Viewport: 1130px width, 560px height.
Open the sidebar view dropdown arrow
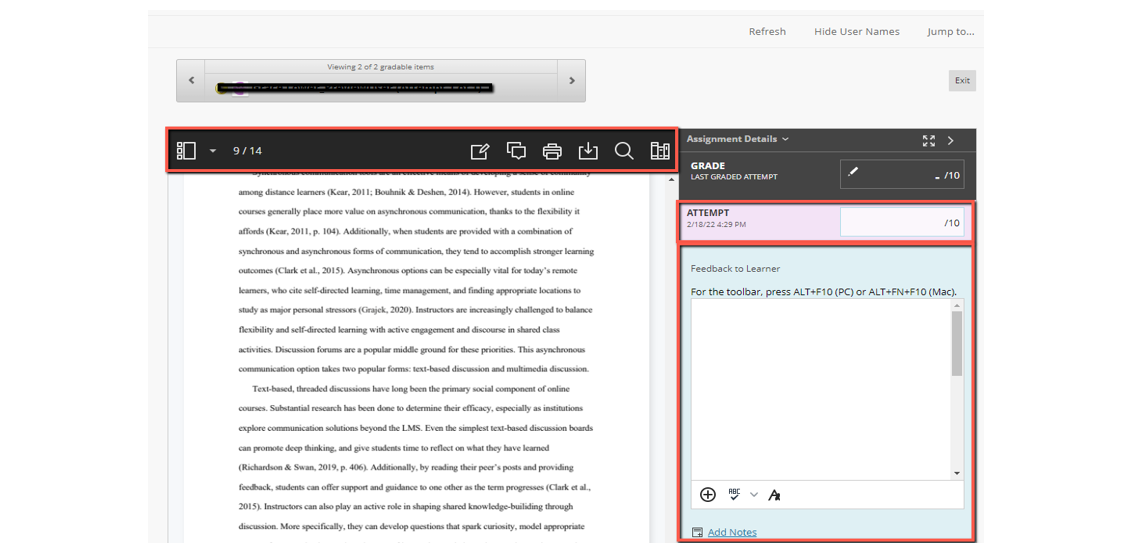coord(213,151)
